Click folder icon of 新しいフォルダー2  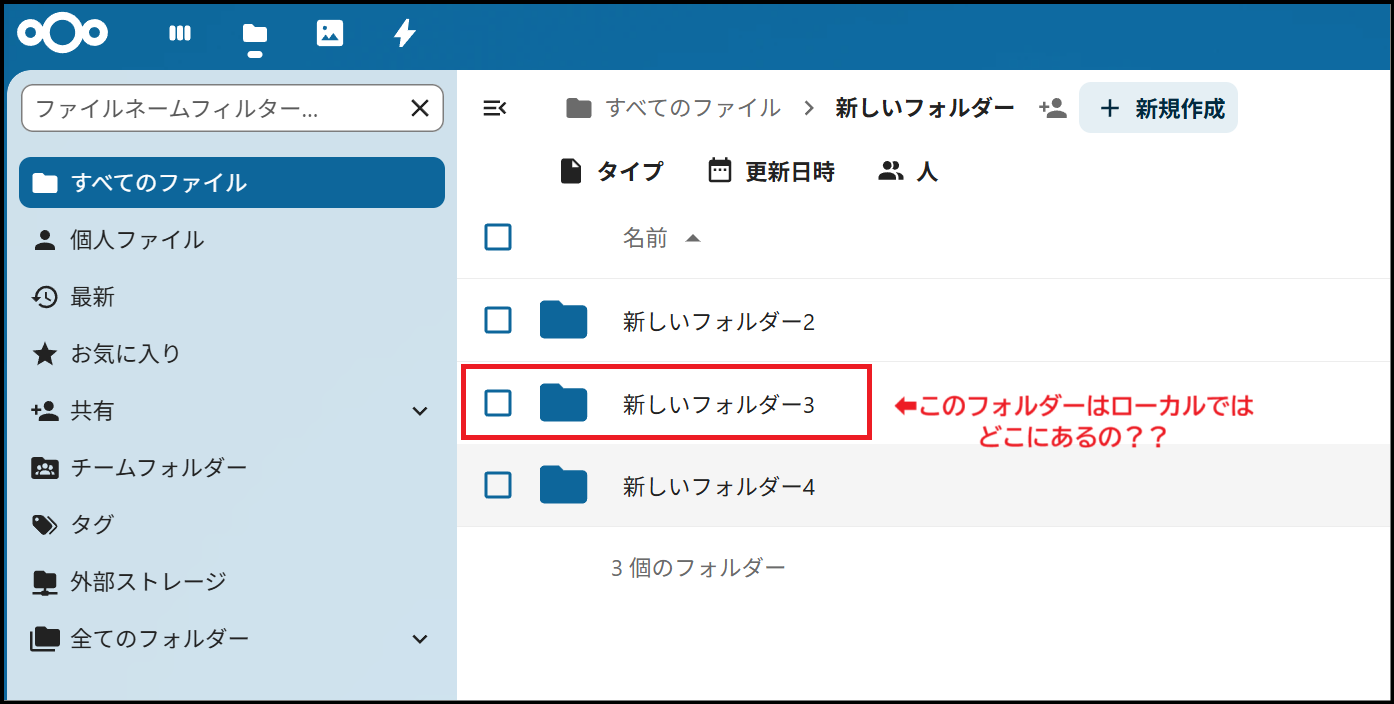click(563, 320)
